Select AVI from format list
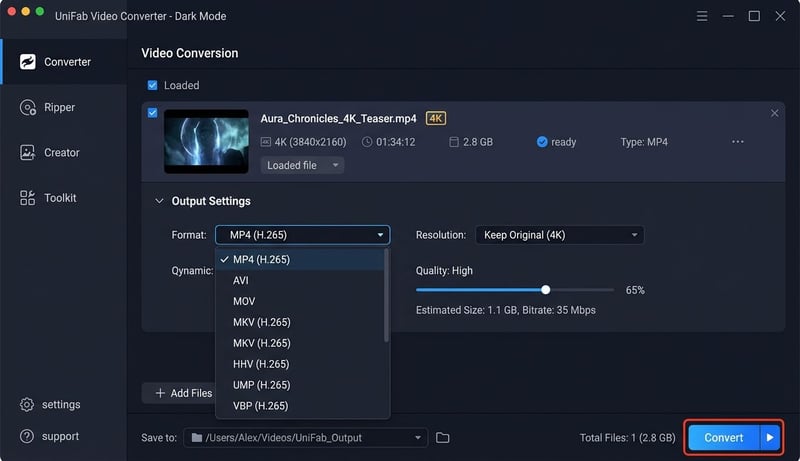Image resolution: width=800 pixels, height=461 pixels. [300, 280]
